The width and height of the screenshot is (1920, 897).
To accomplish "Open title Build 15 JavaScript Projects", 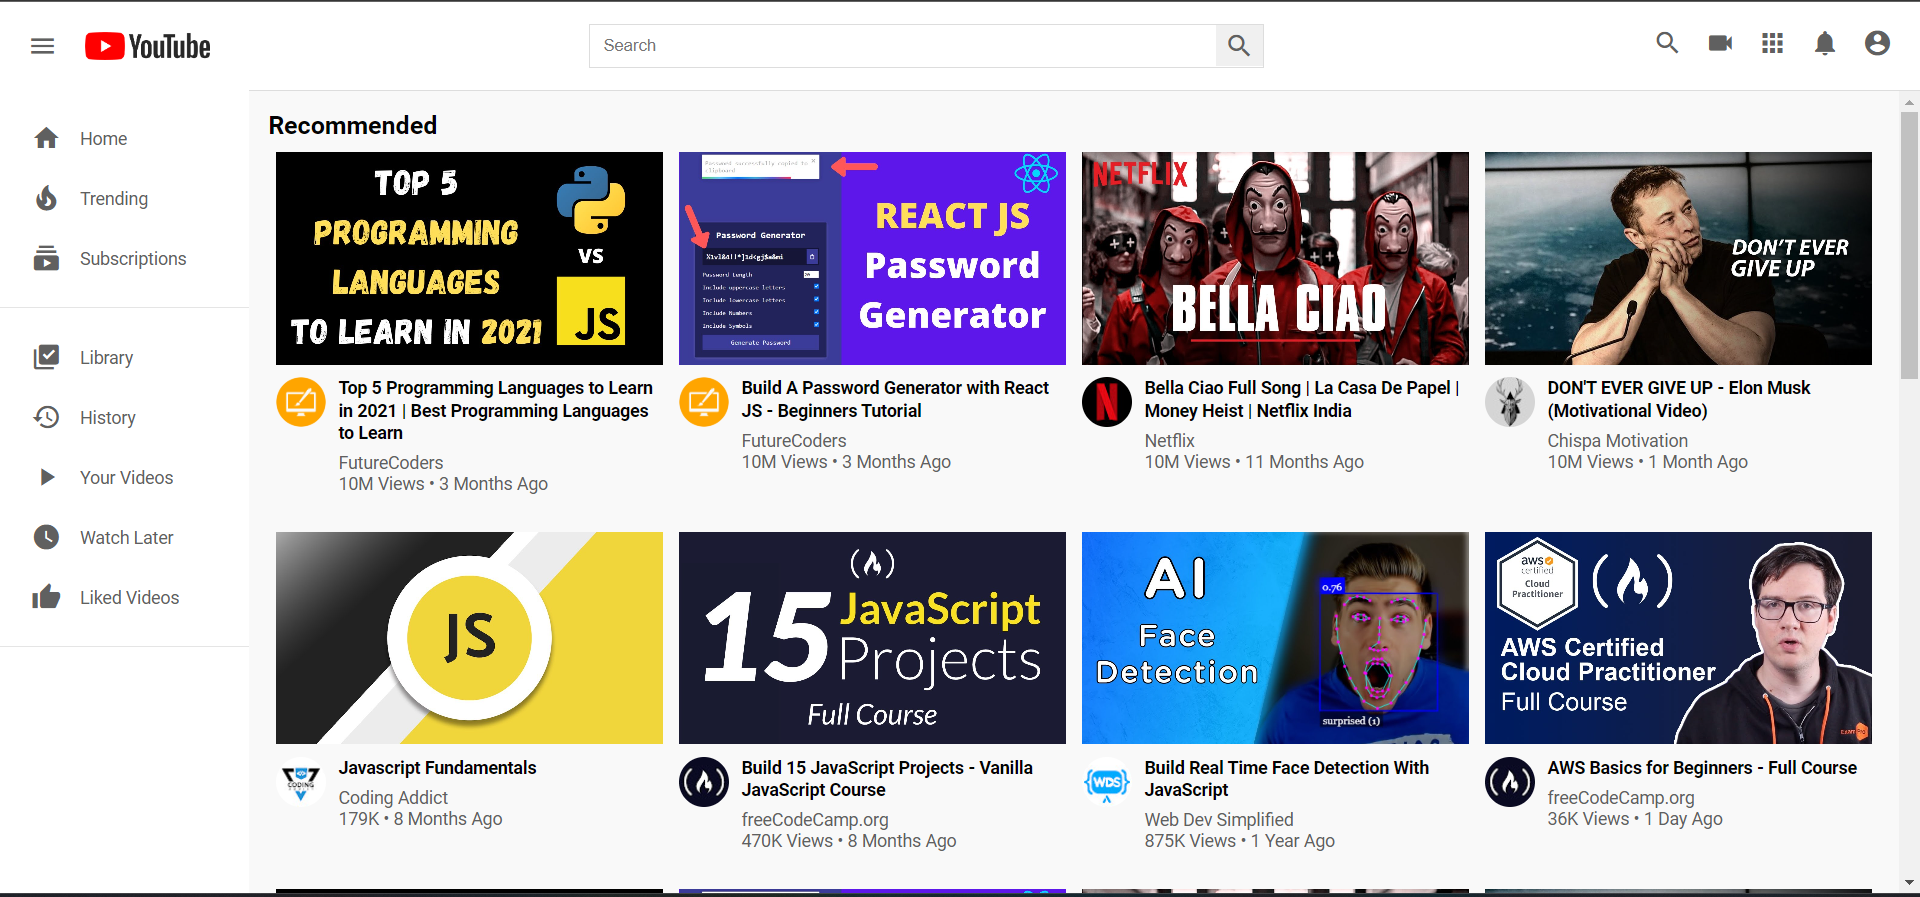I will tap(887, 779).
